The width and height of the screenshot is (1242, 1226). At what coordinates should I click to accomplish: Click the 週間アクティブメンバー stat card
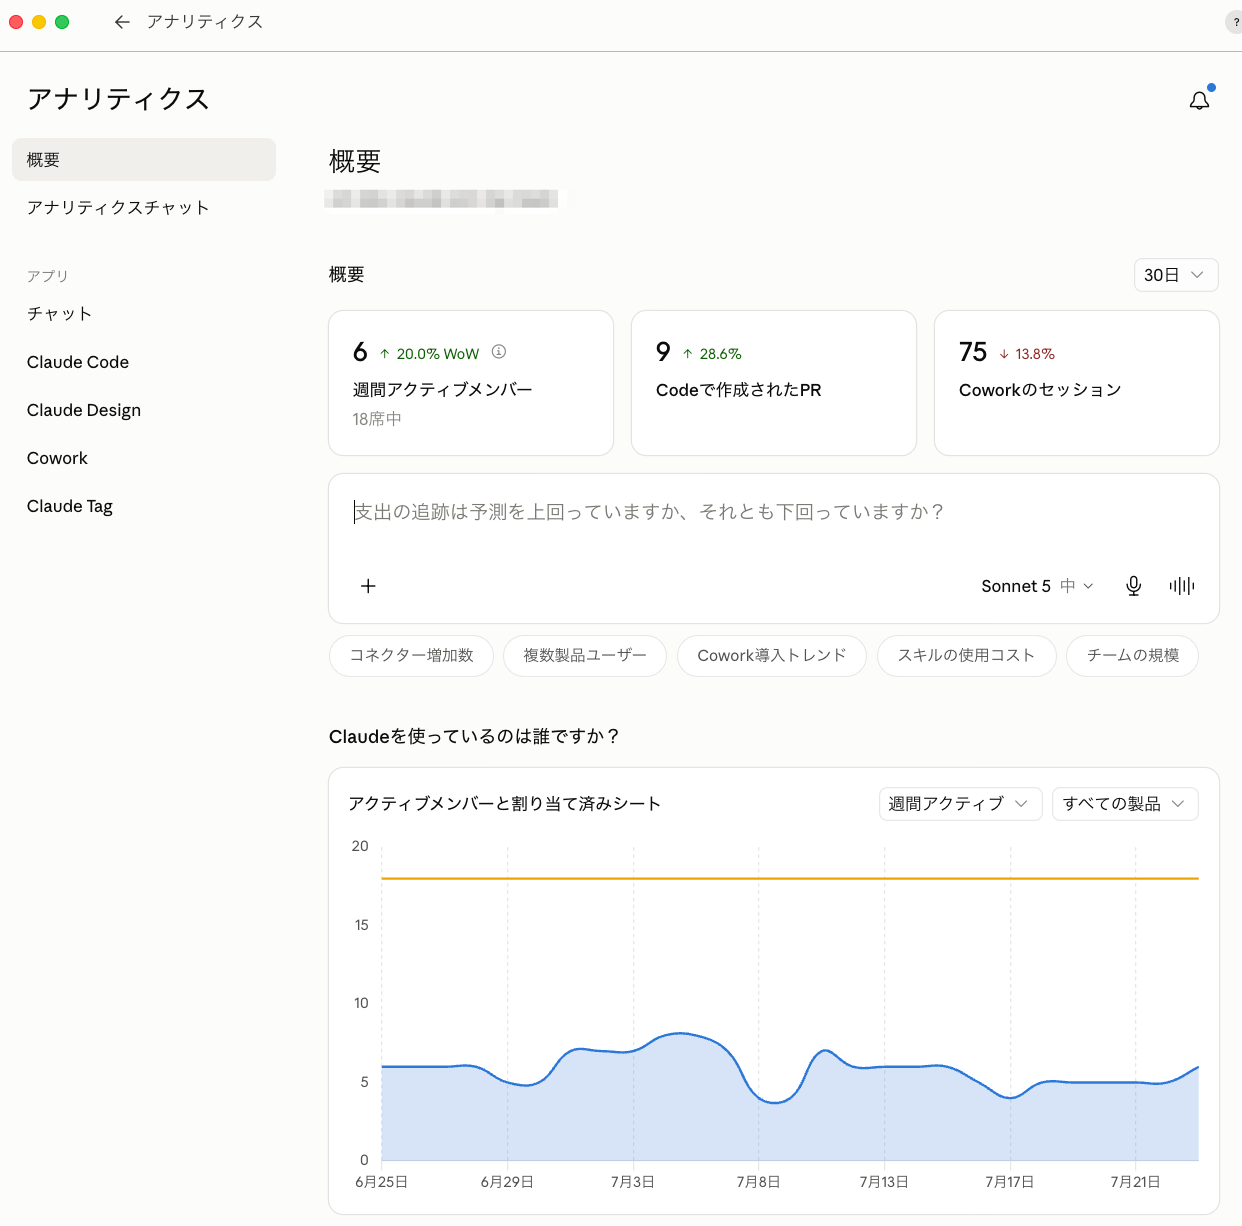click(x=471, y=383)
